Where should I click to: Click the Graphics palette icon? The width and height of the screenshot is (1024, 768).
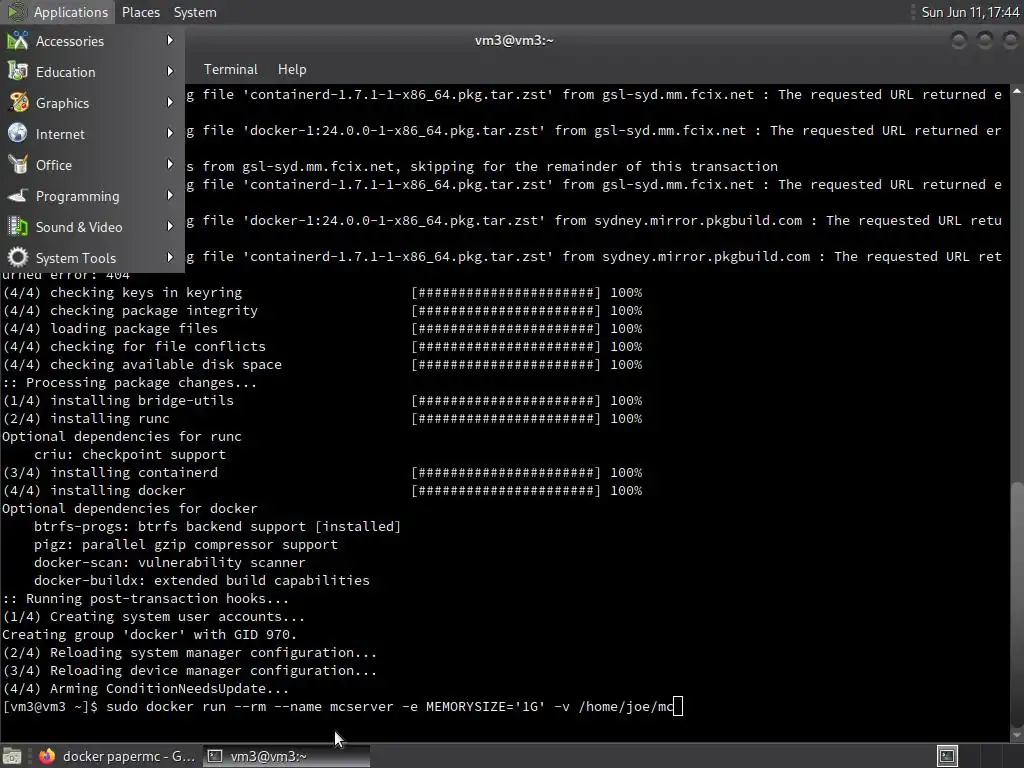[18, 103]
